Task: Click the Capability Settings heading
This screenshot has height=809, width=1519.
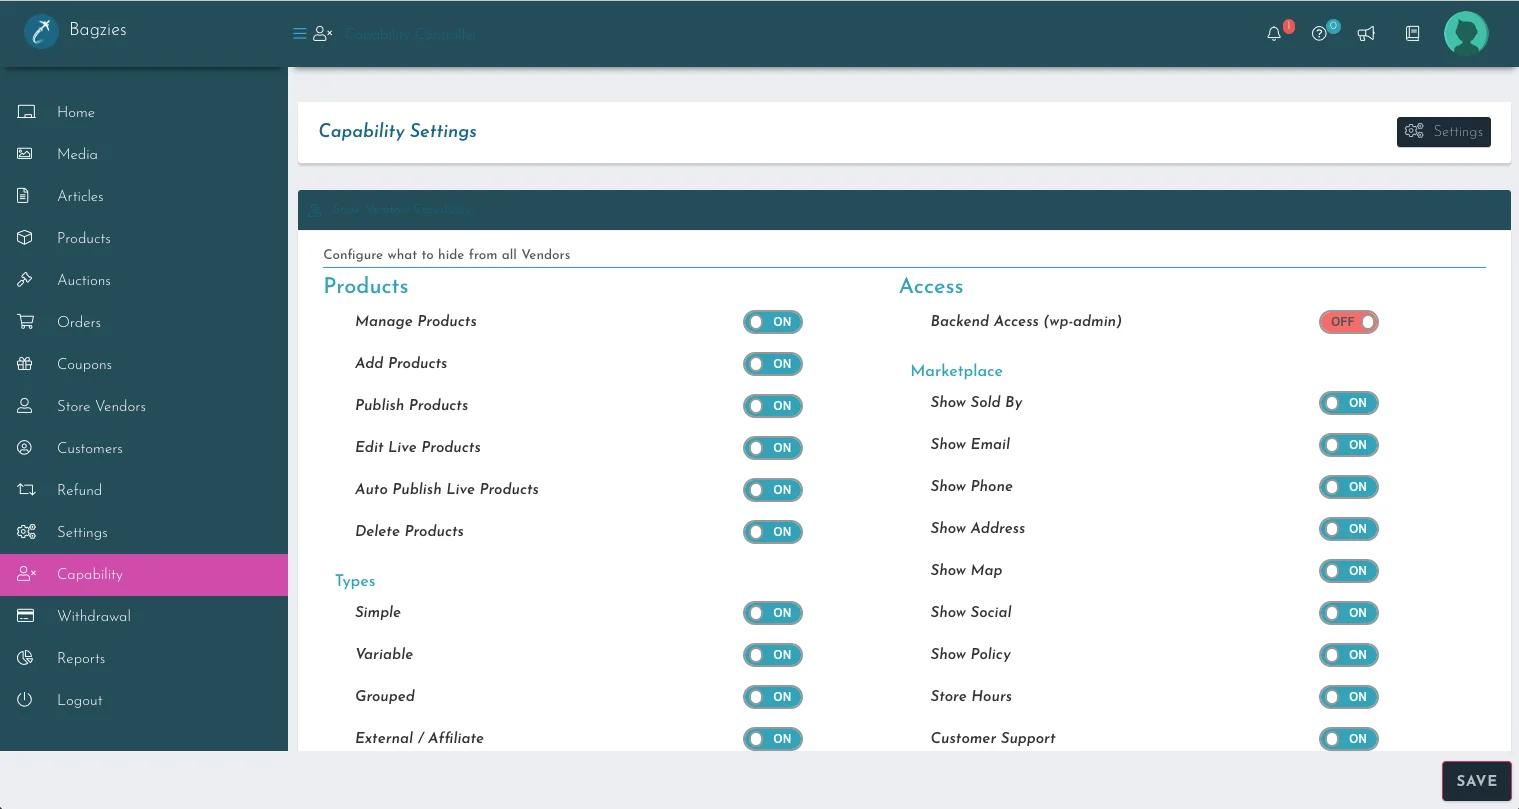Action: point(397,131)
